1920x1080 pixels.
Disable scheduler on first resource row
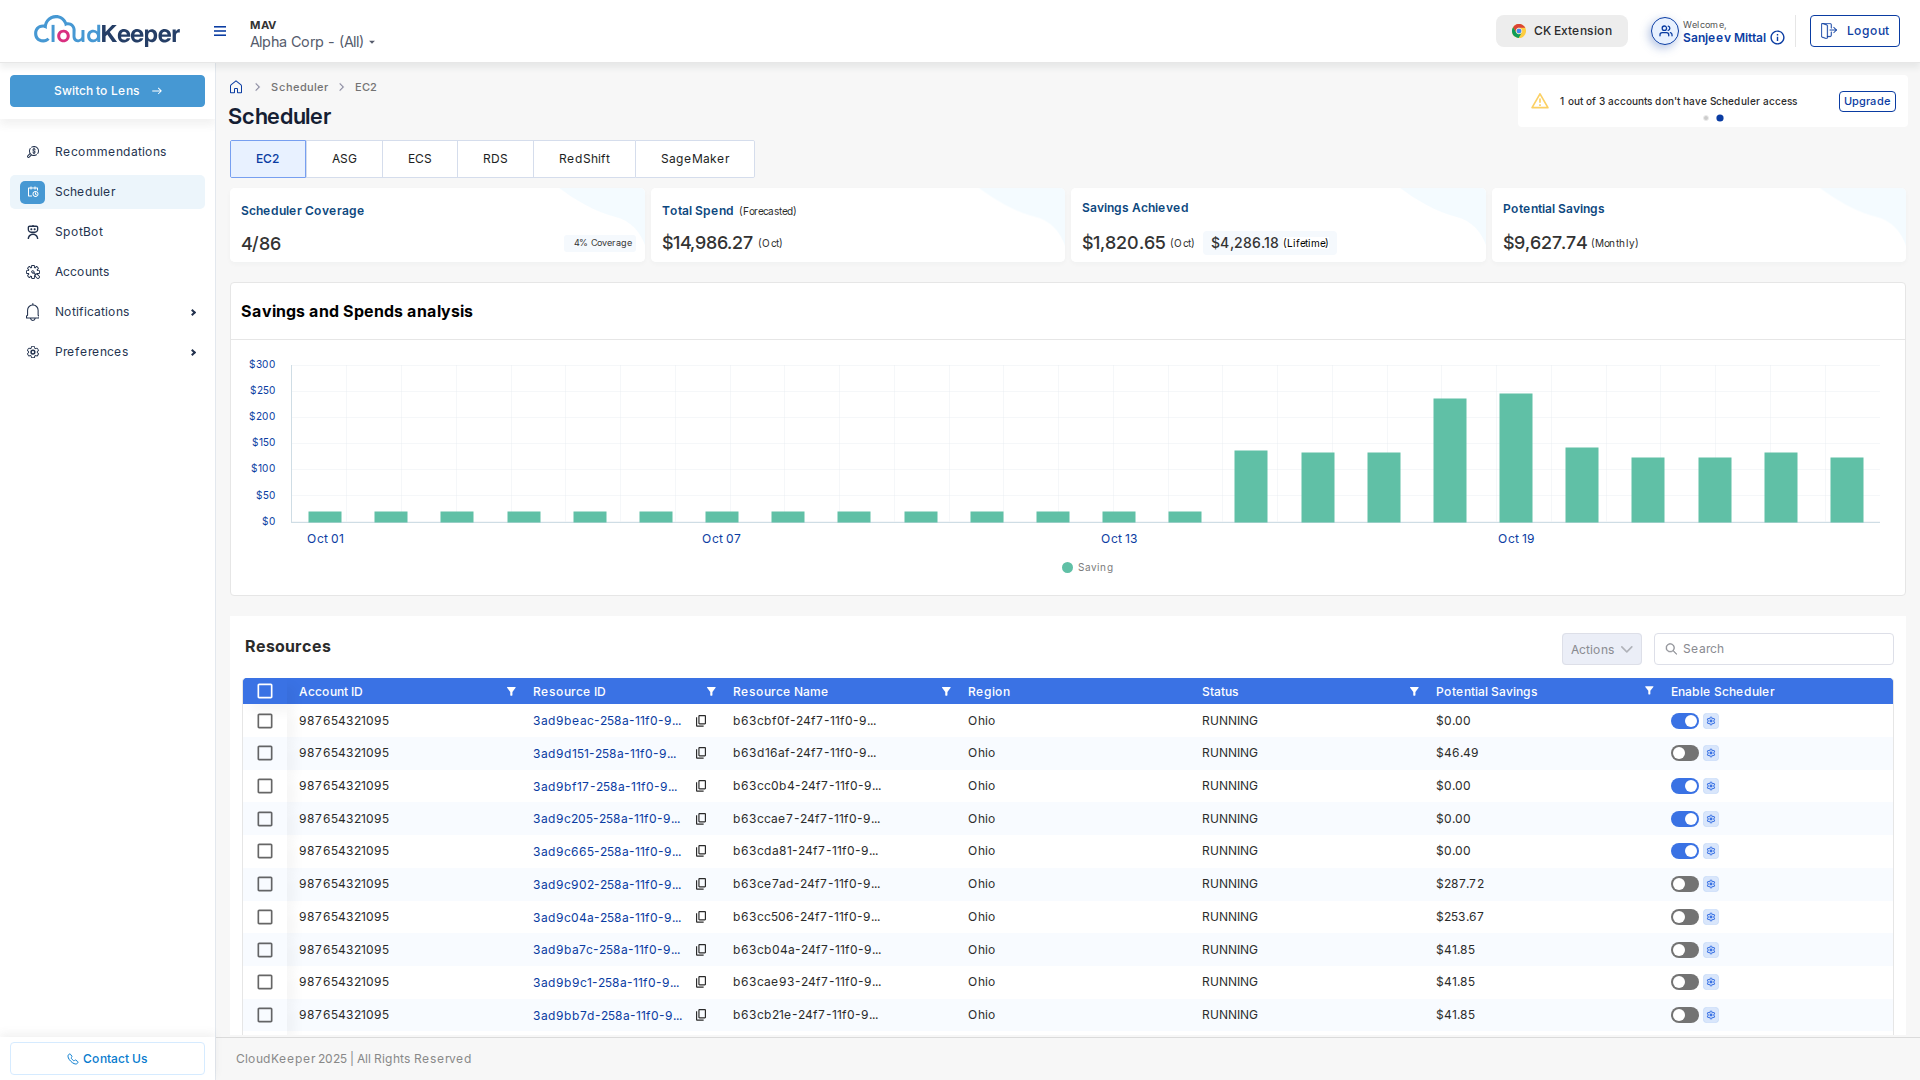click(x=1684, y=721)
